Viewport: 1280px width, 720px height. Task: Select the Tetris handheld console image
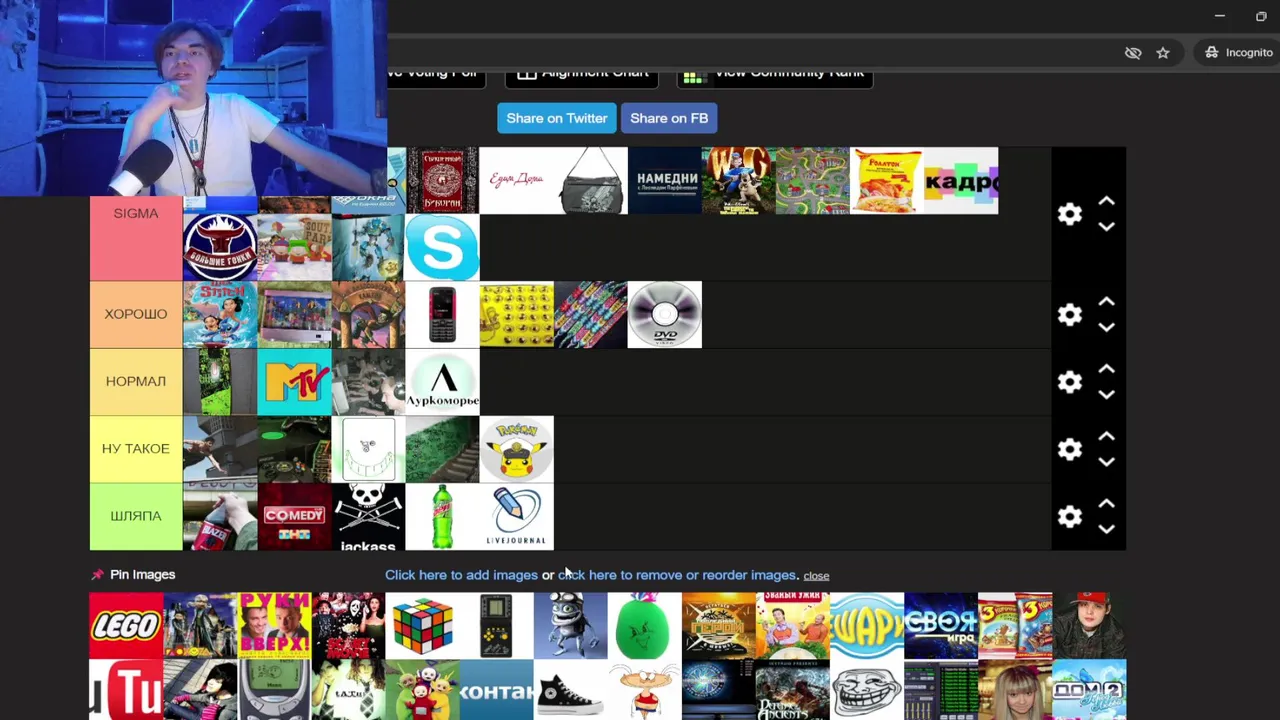pyautogui.click(x=496, y=626)
